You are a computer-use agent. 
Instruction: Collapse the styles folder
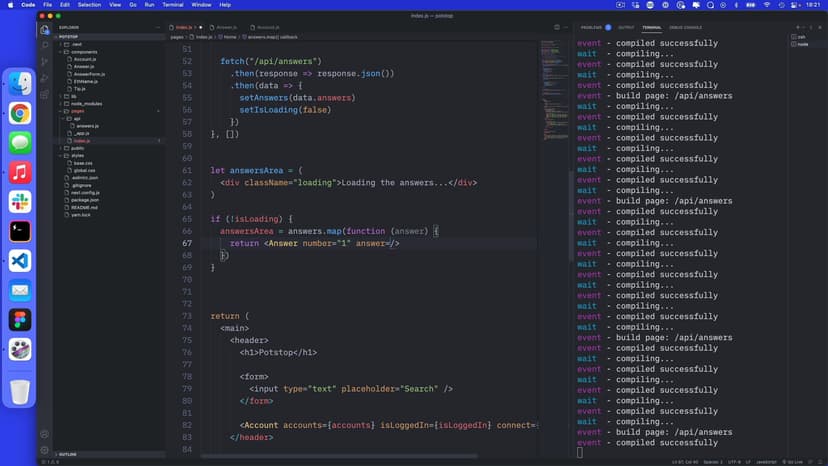[x=78, y=155]
